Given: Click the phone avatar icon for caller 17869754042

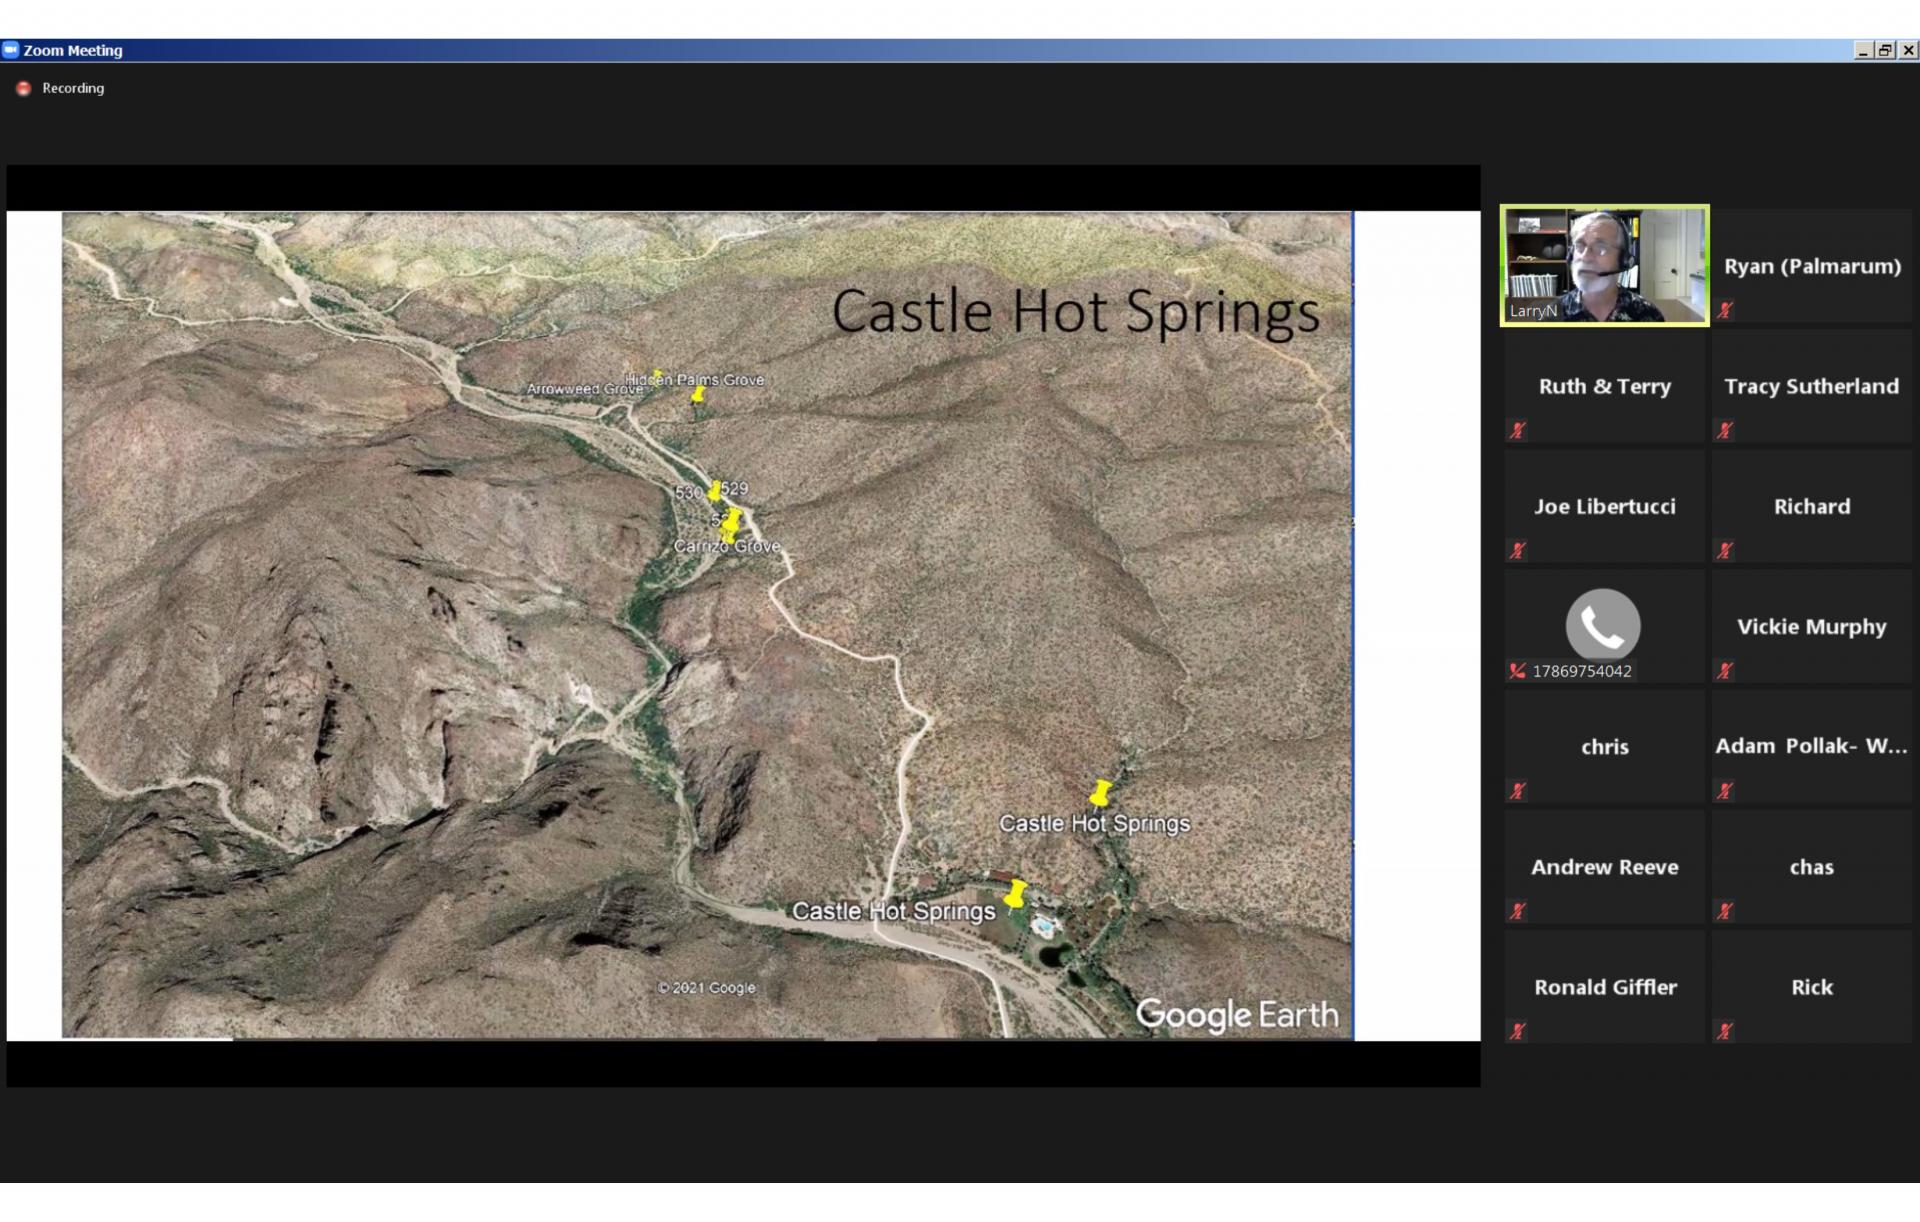Looking at the screenshot, I should pyautogui.click(x=1603, y=625).
